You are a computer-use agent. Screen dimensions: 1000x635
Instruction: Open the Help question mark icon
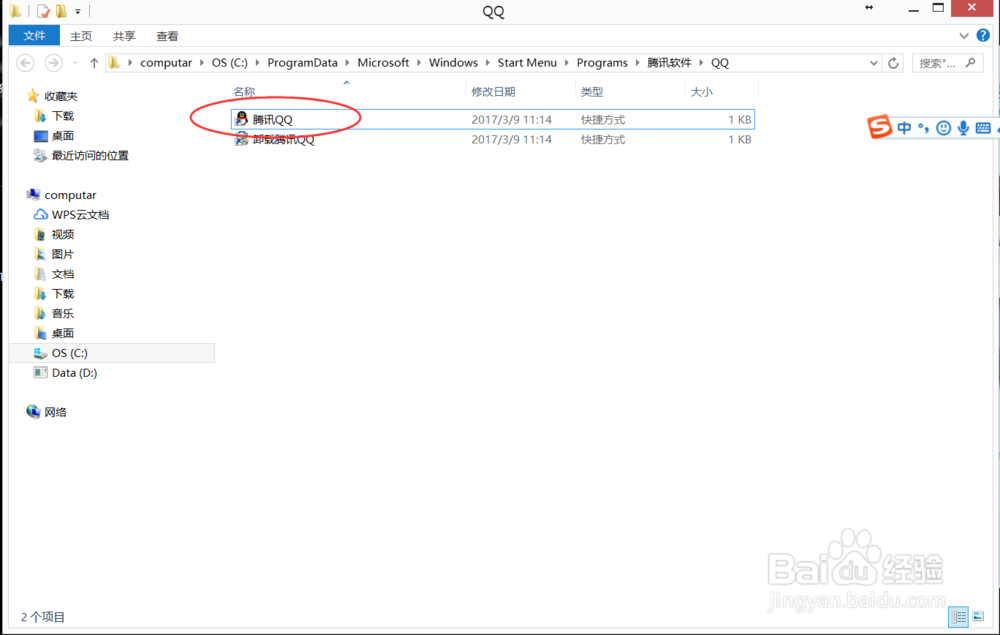pyautogui.click(x=983, y=36)
